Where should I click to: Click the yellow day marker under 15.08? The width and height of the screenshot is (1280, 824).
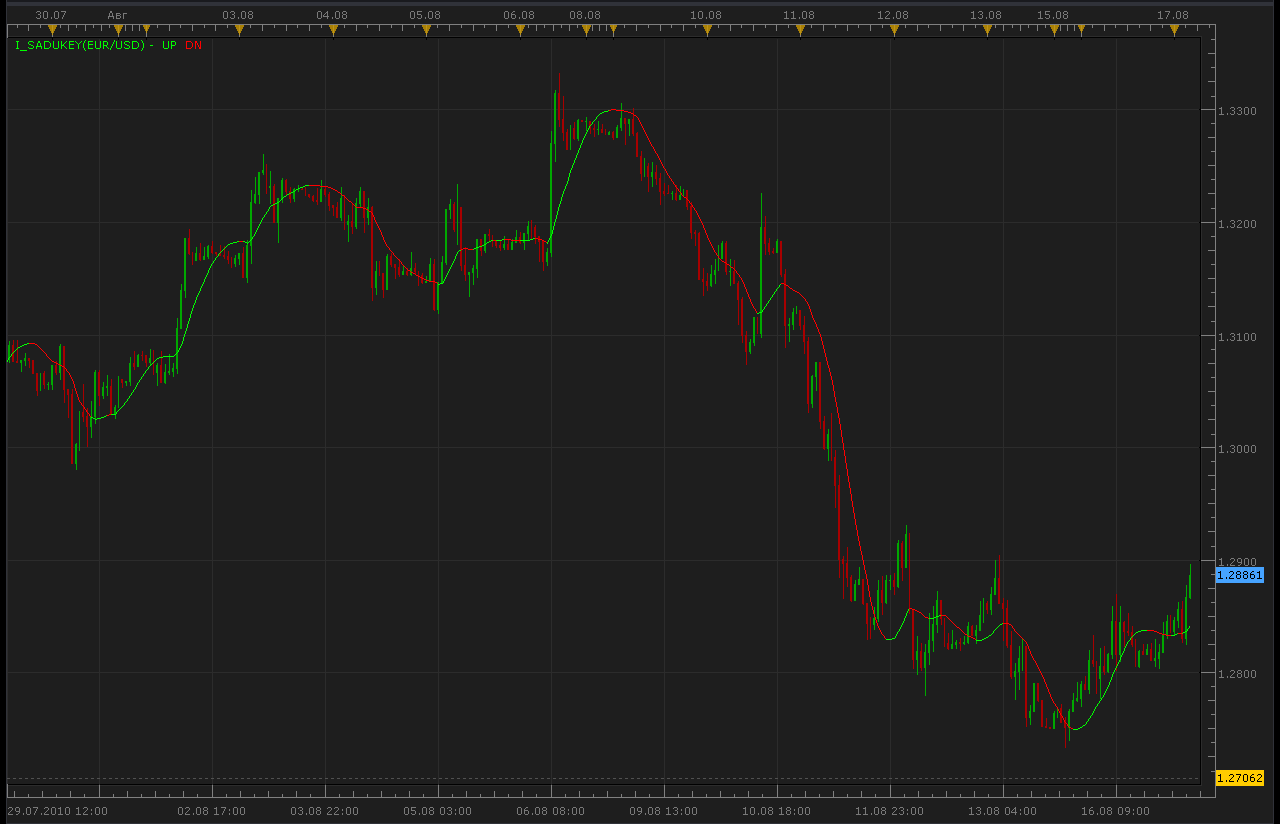coord(1053,31)
